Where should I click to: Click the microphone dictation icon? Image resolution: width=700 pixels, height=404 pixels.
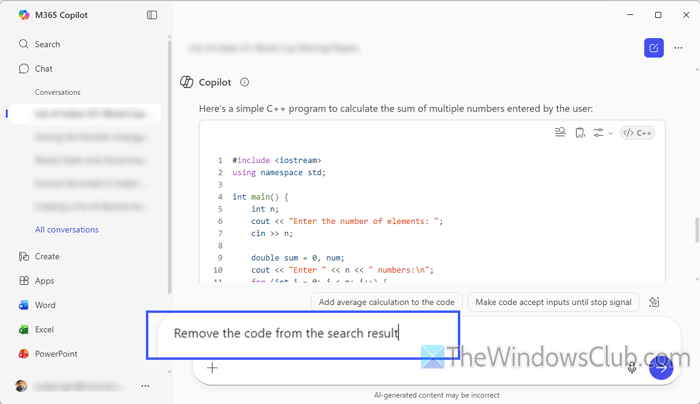[632, 368]
